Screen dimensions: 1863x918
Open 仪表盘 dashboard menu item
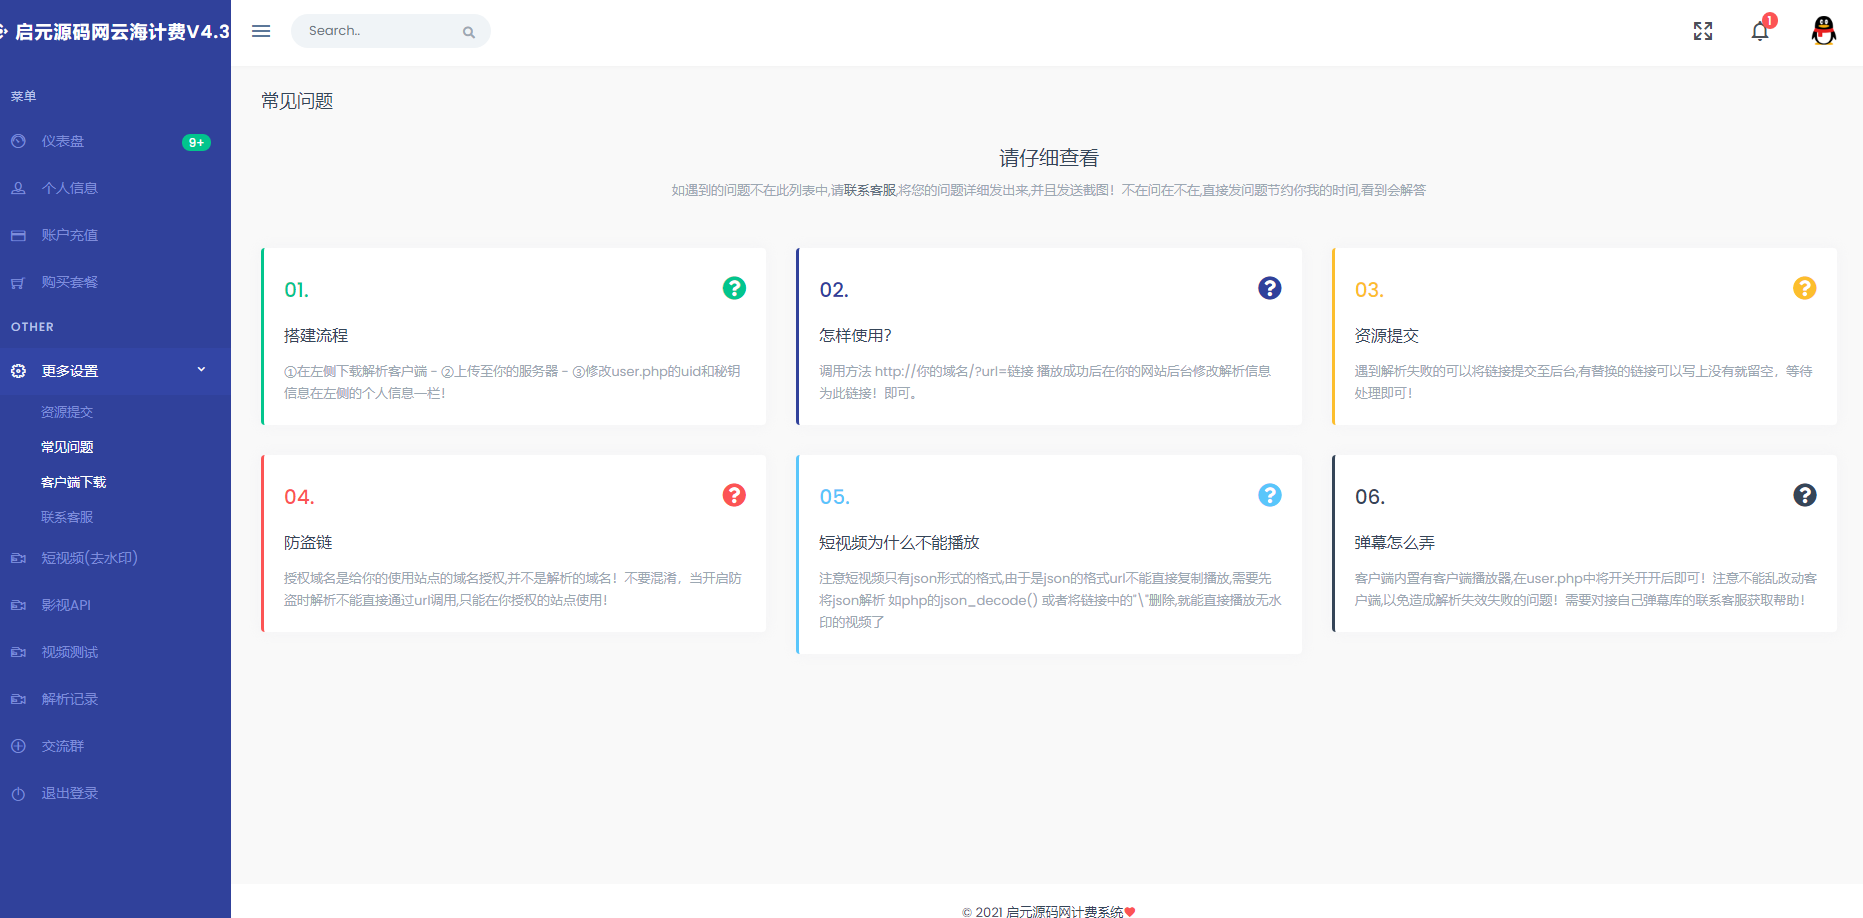pyautogui.click(x=63, y=142)
